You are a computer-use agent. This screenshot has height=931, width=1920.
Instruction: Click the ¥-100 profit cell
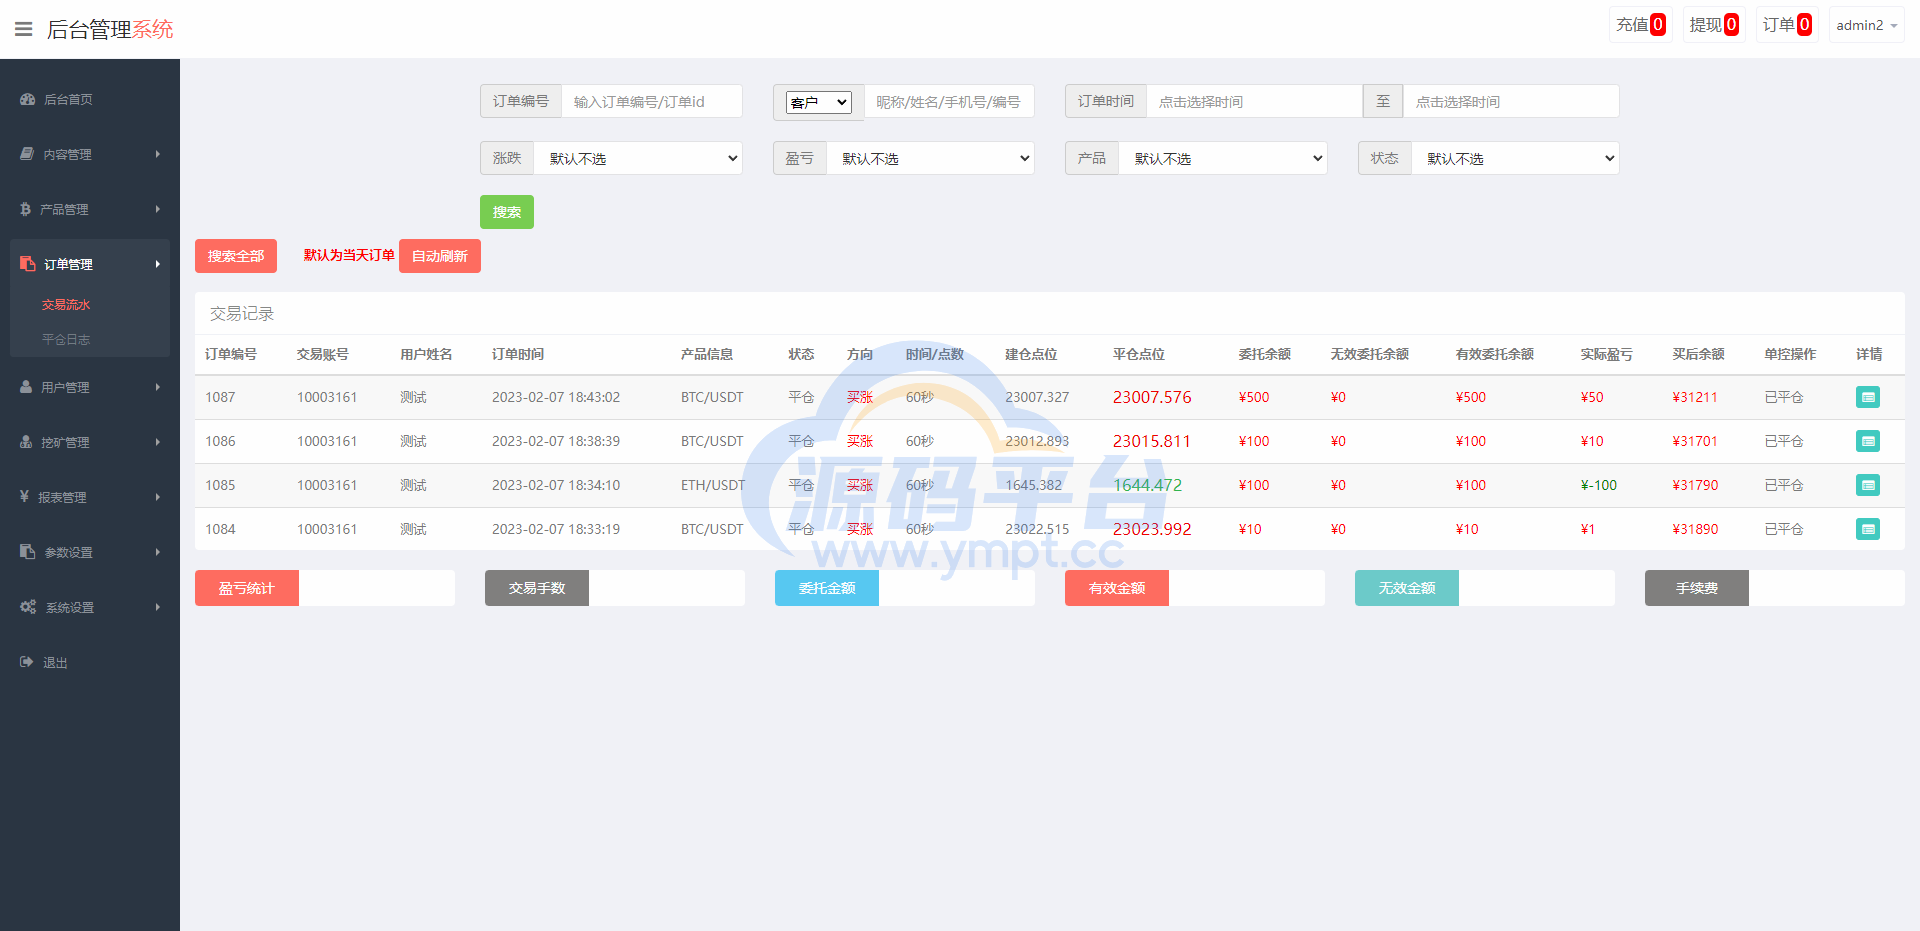[x=1598, y=485]
